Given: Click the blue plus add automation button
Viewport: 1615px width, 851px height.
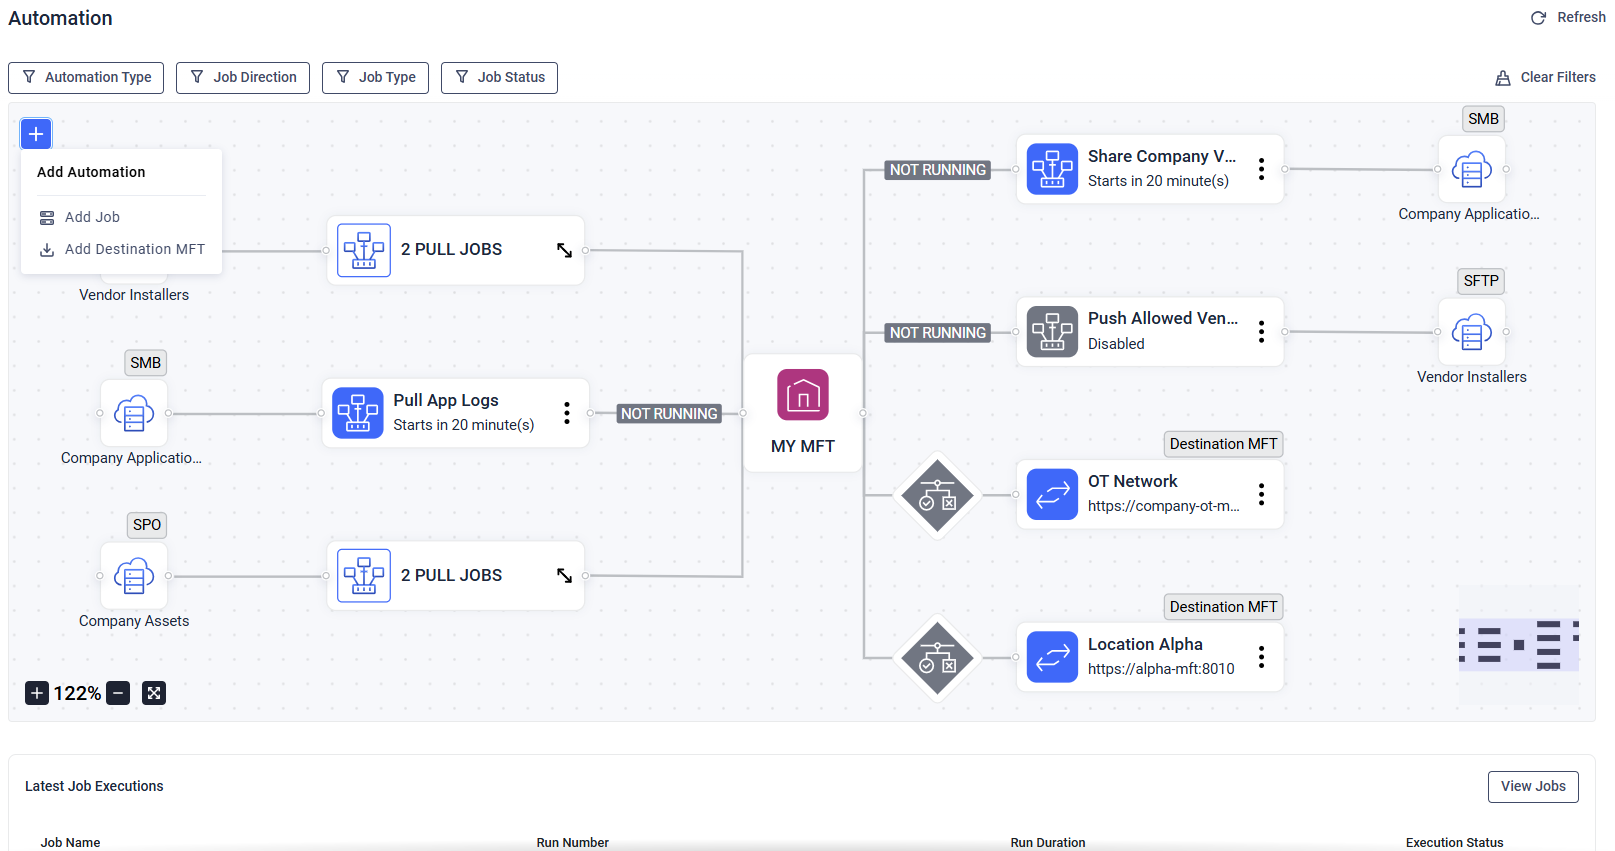Looking at the screenshot, I should (x=36, y=134).
